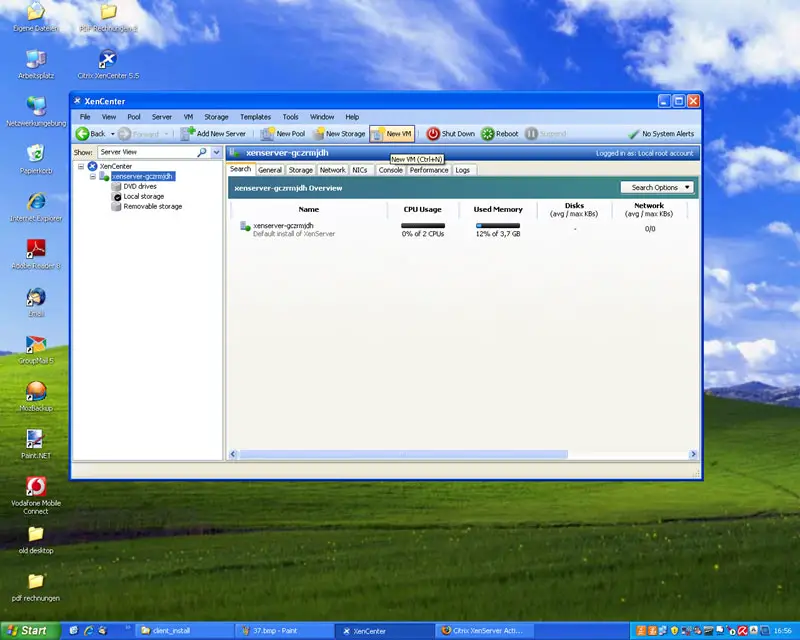Open the File menu
This screenshot has width=800, height=640.
(x=85, y=117)
